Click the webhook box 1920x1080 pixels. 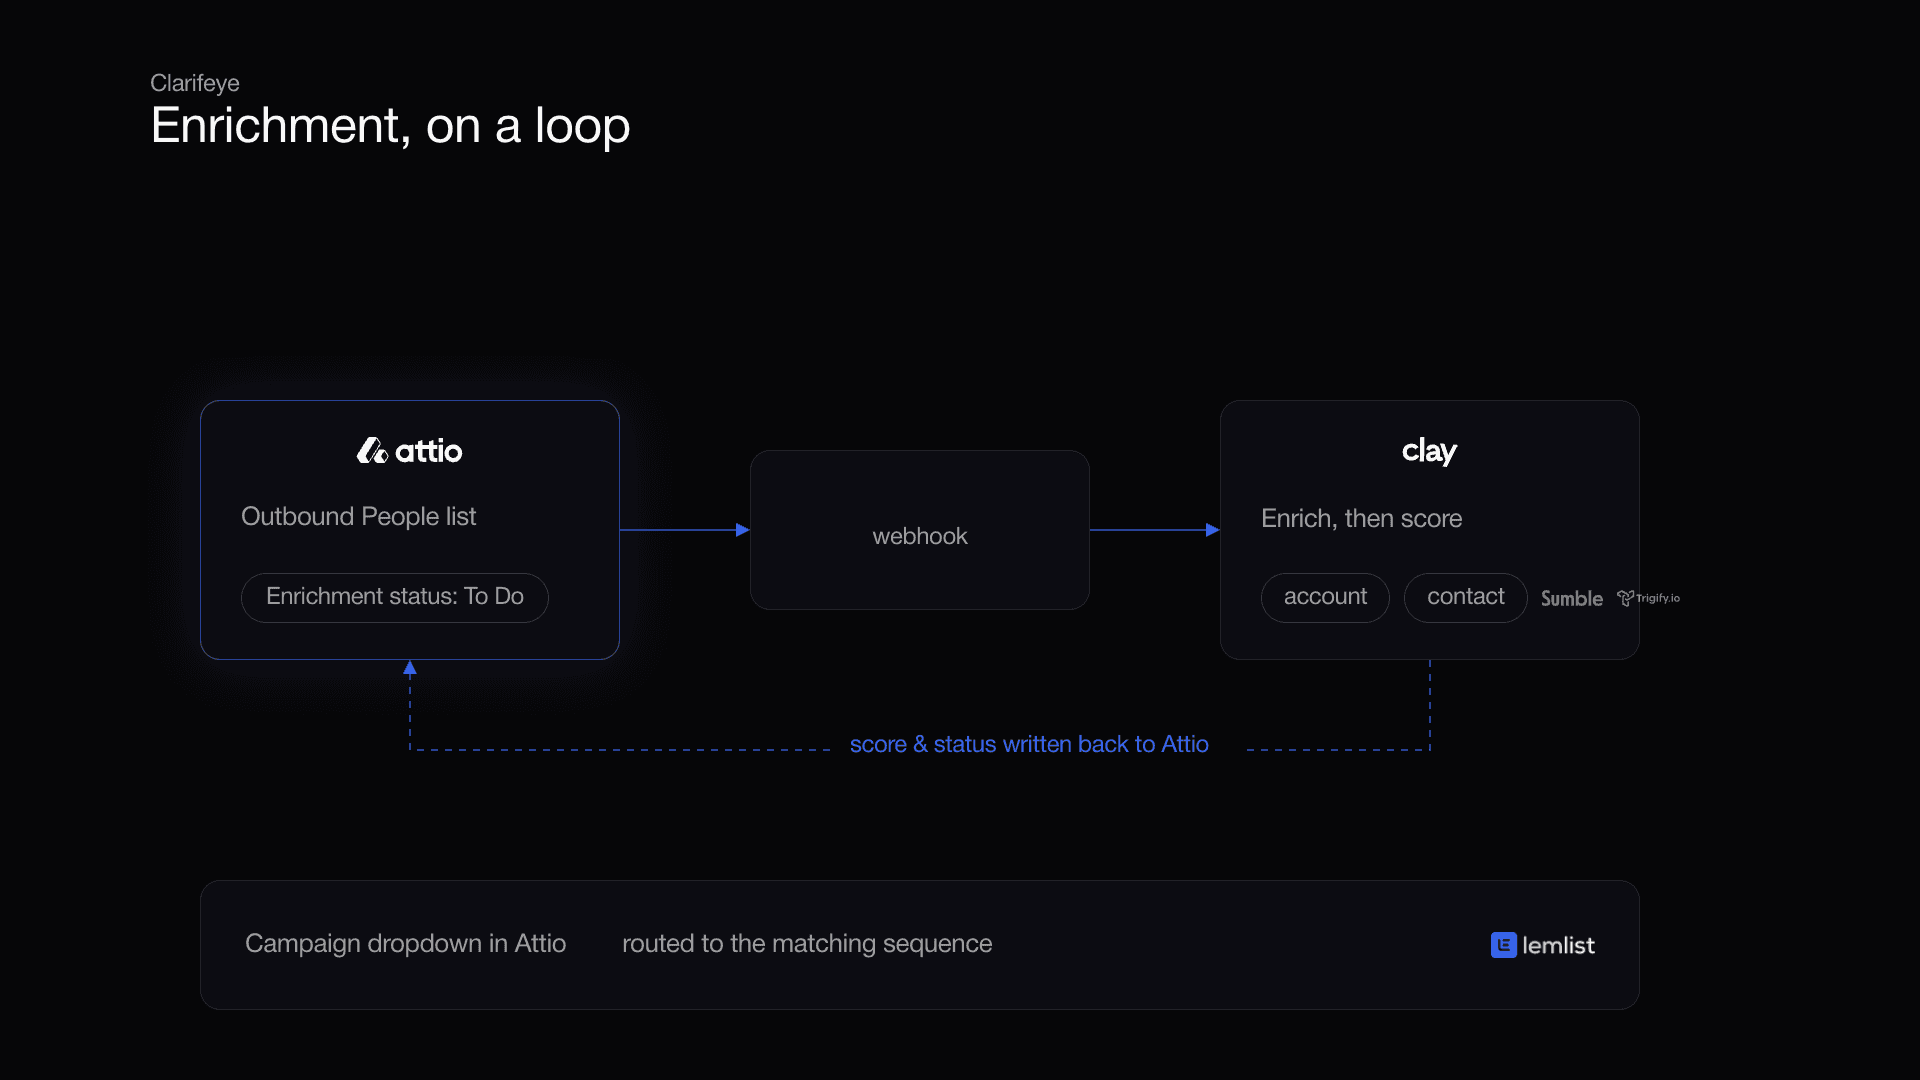pos(920,530)
